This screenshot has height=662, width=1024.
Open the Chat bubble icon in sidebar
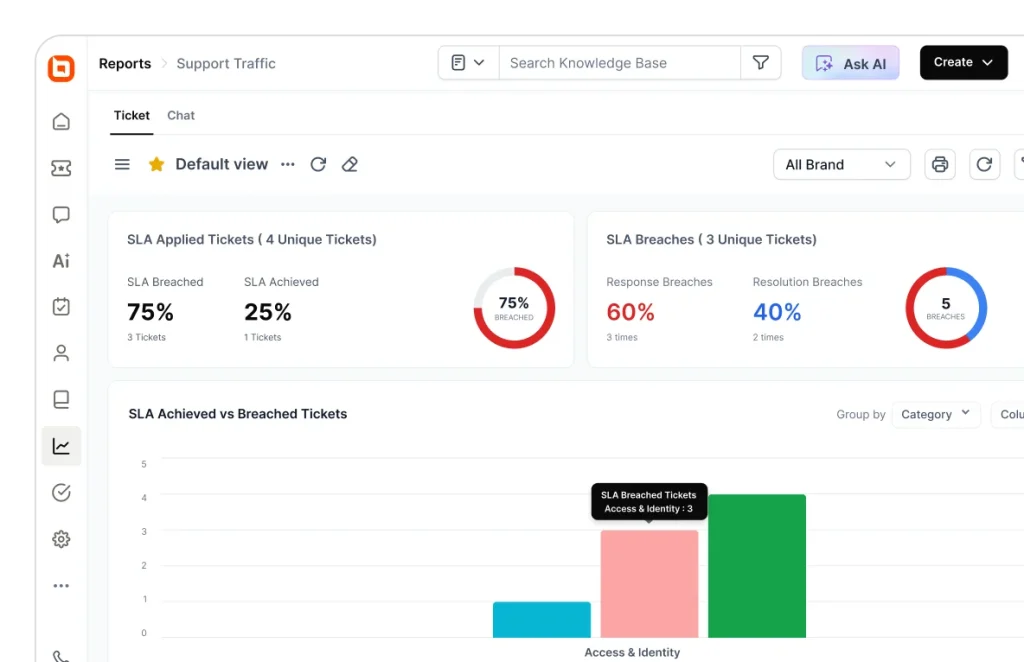pyautogui.click(x=61, y=215)
